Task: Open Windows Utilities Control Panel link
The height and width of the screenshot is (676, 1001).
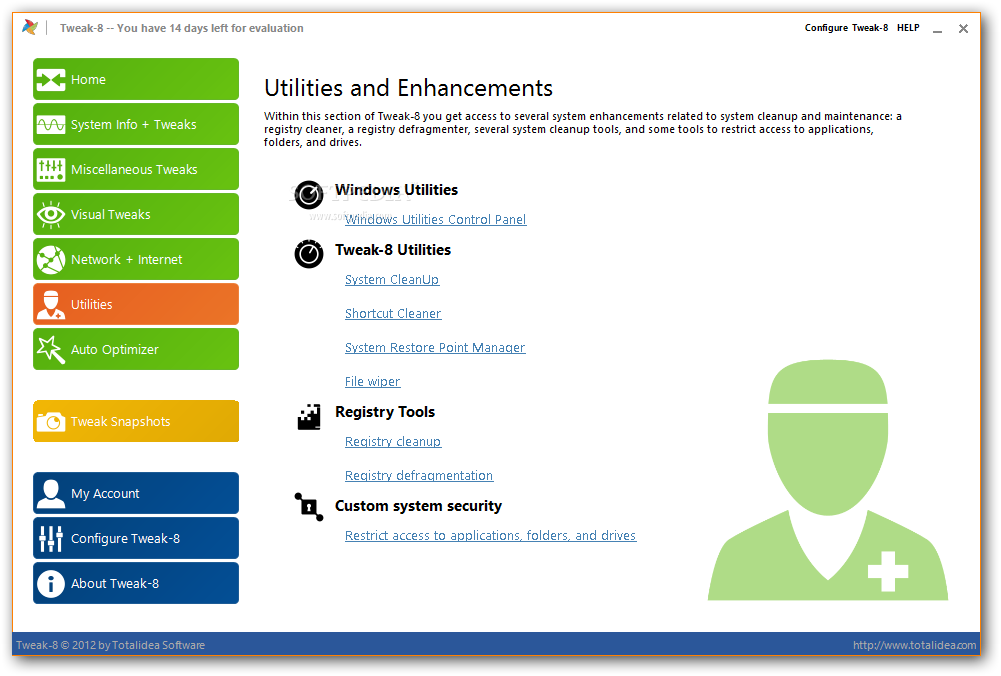Action: tap(435, 220)
